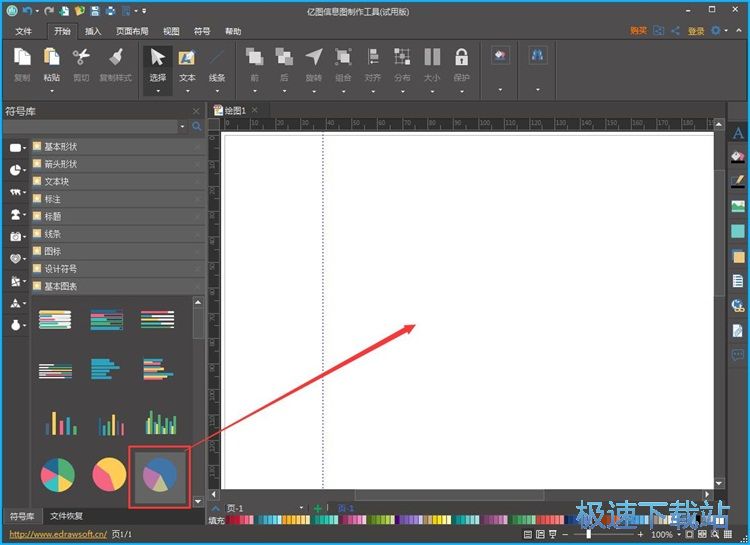Click the search magnifier in symbol library

click(x=197, y=126)
